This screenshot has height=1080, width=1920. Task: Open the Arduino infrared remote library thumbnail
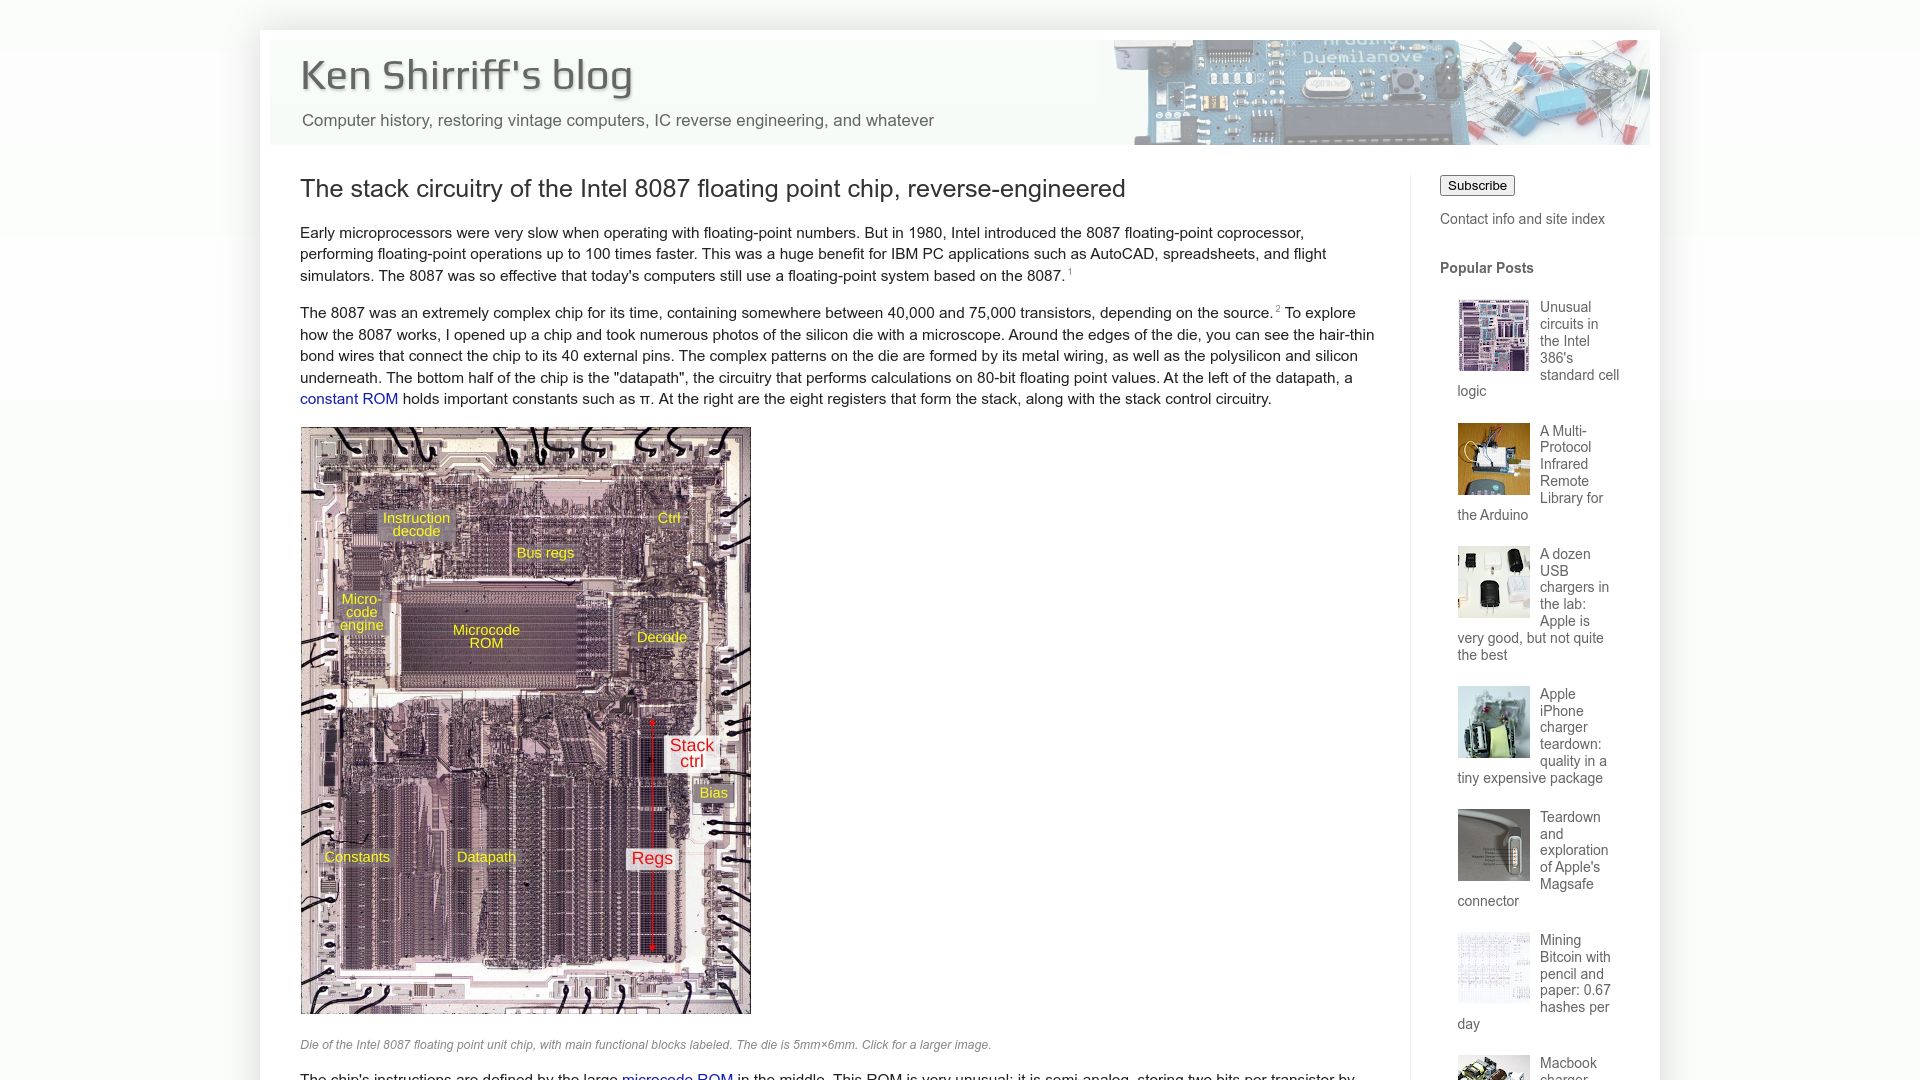tap(1493, 459)
